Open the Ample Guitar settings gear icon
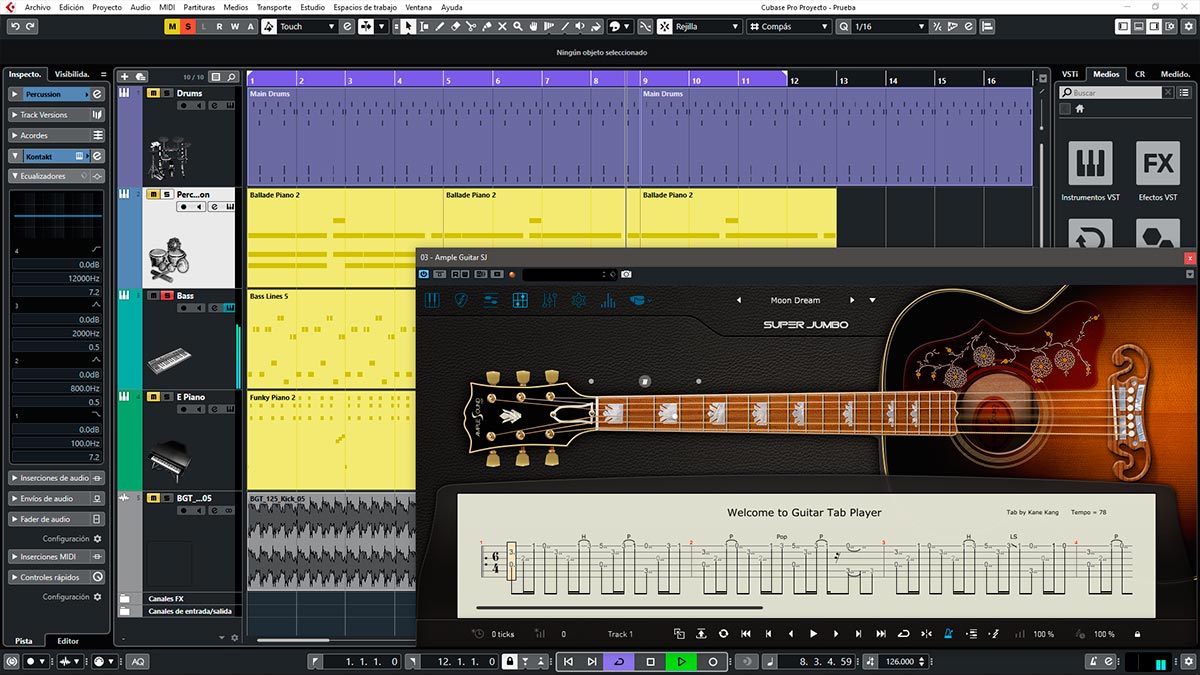1200x675 pixels. 578,300
